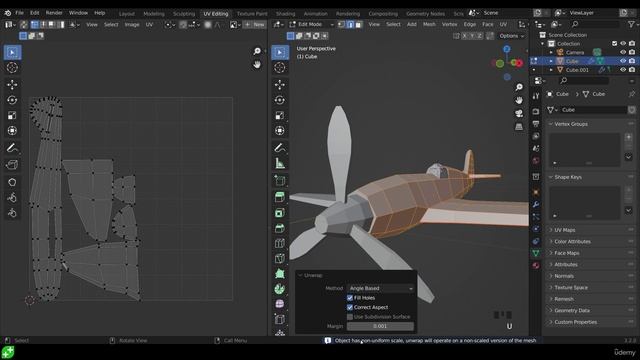Select the Inset Faces tool

point(280,213)
